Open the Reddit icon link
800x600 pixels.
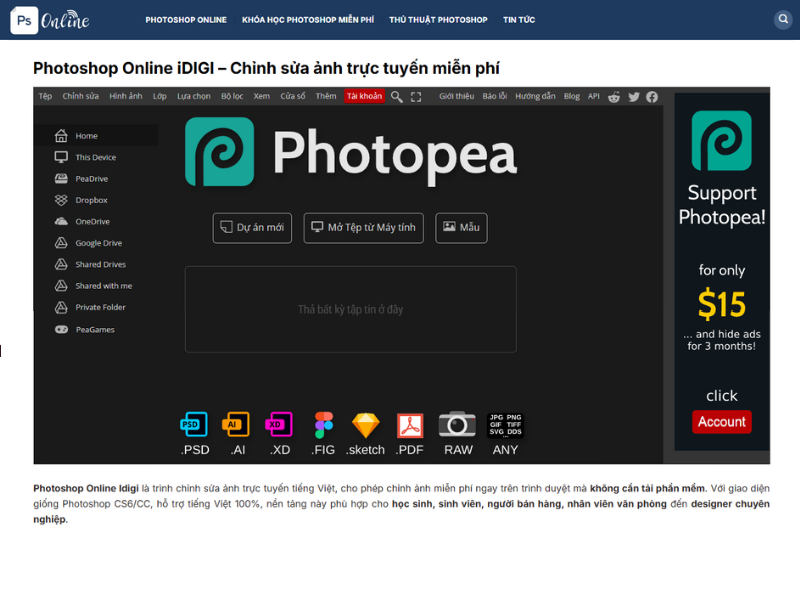[614, 97]
